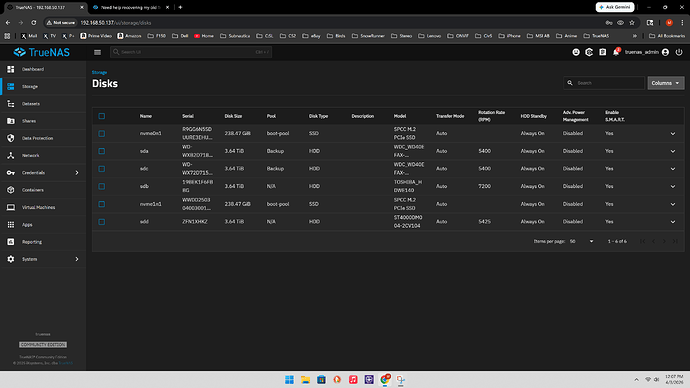Click the Network sidebar icon
Screen dimensions: 690x388
tap(11, 155)
